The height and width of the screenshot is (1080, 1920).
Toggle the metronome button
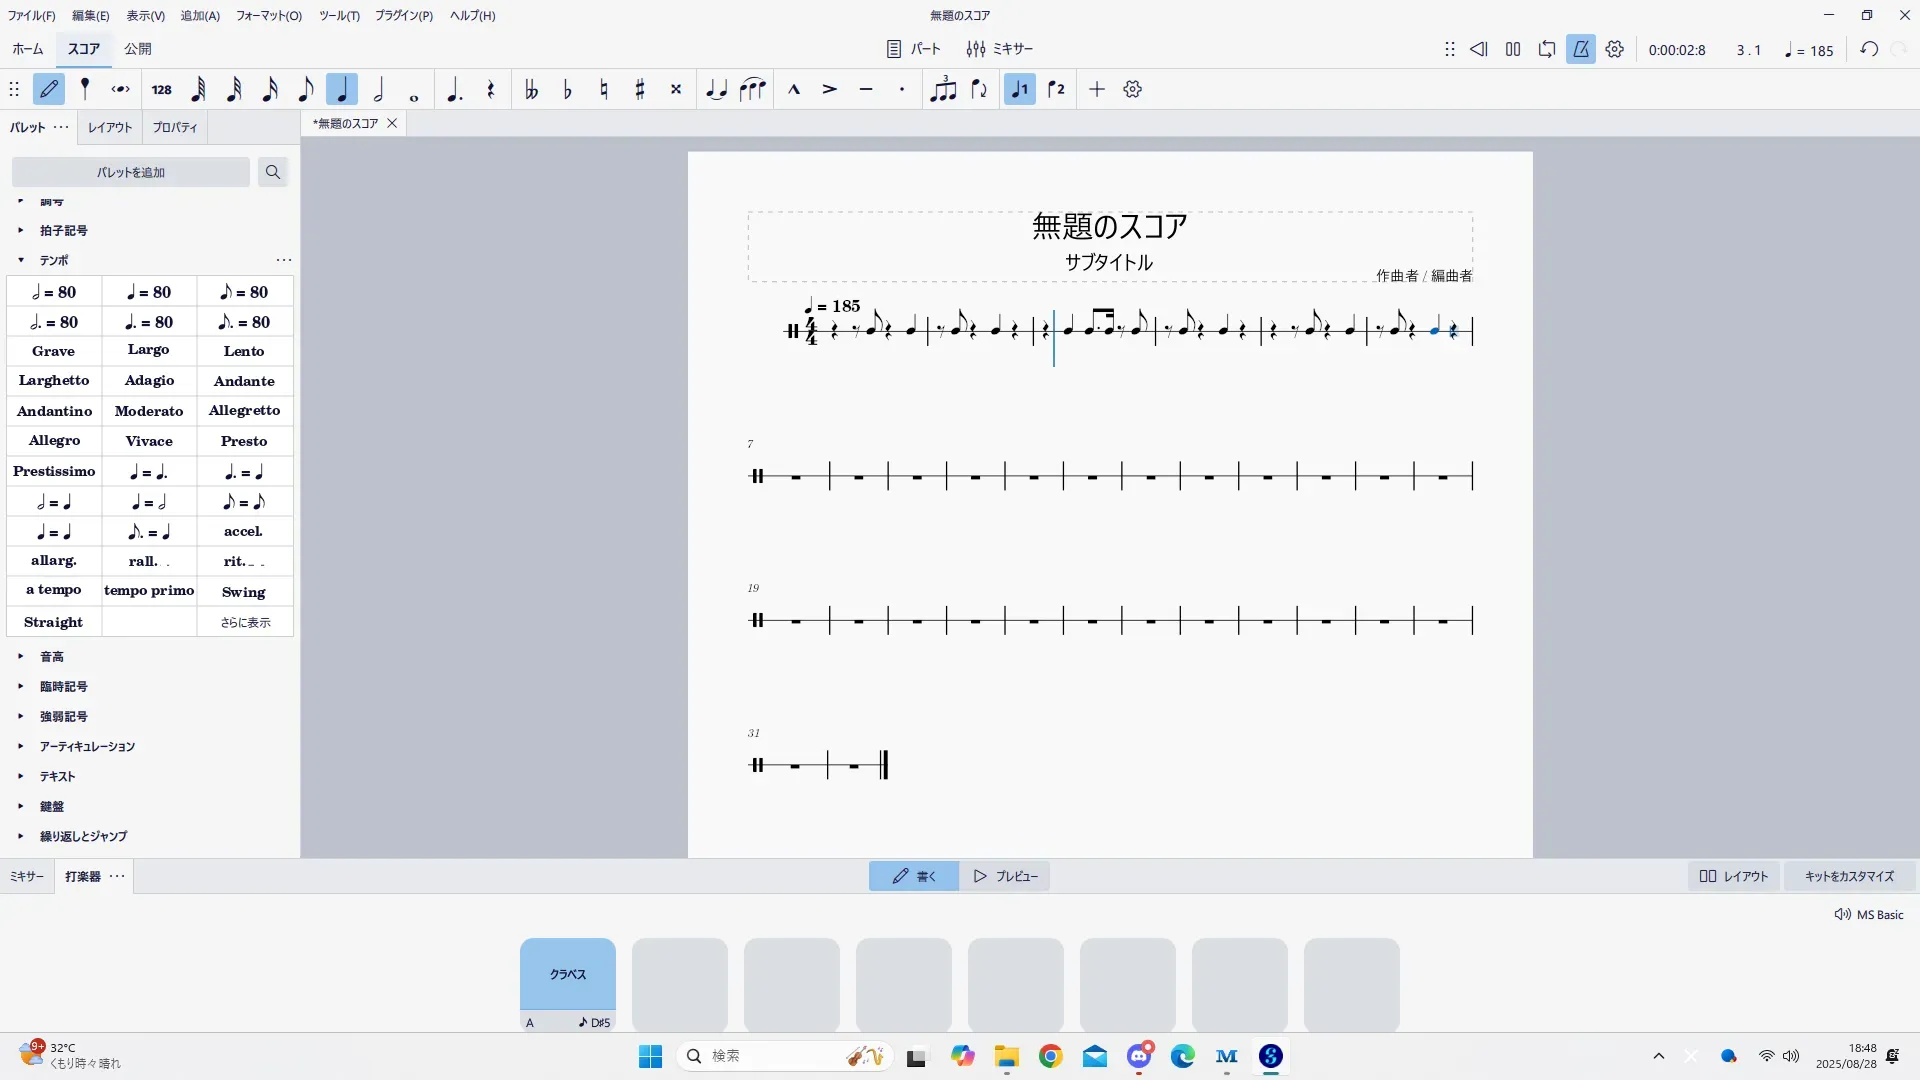click(x=1580, y=49)
